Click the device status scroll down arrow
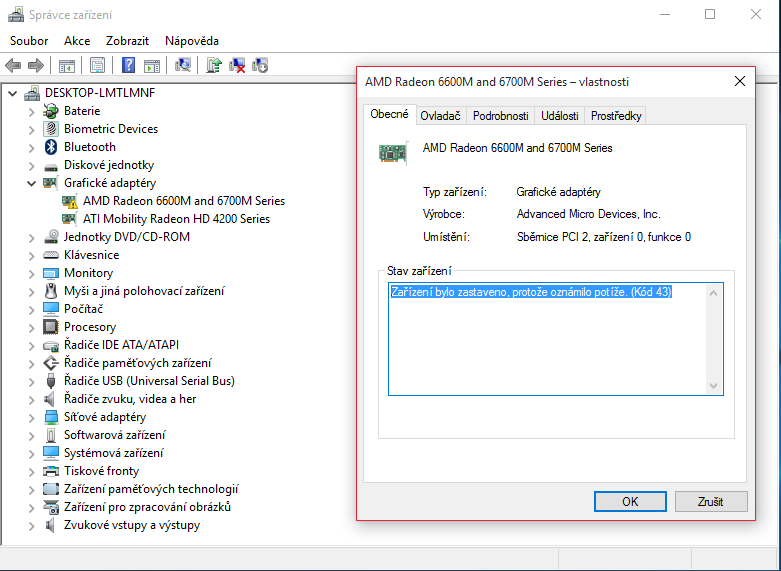The height and width of the screenshot is (571, 781). [x=713, y=385]
